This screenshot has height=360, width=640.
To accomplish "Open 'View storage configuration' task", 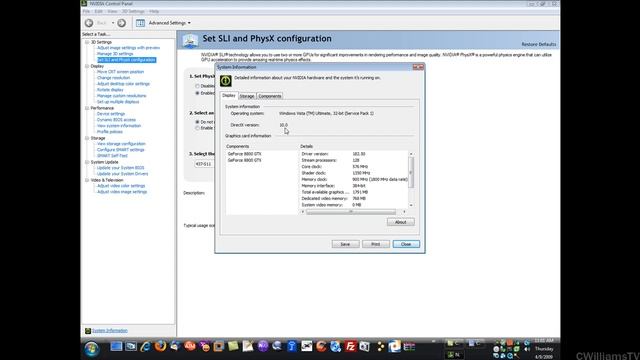I will 121,144.
